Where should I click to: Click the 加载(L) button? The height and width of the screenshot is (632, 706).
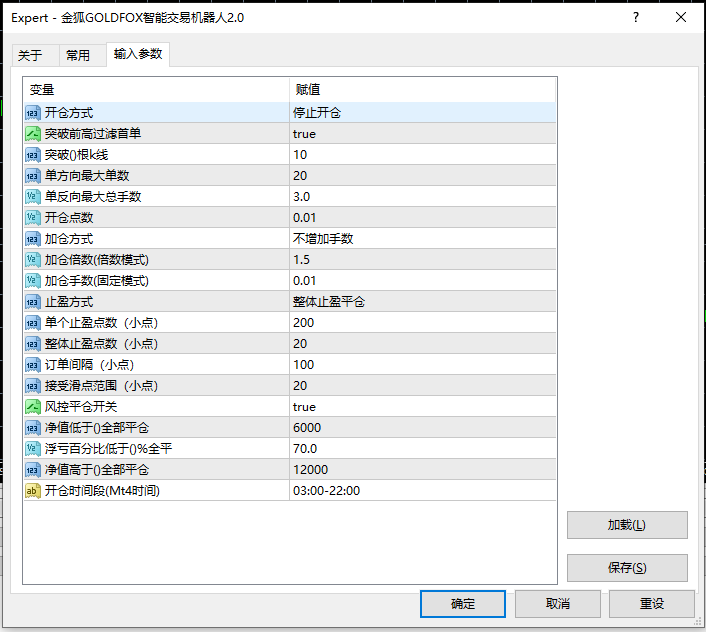coord(627,525)
